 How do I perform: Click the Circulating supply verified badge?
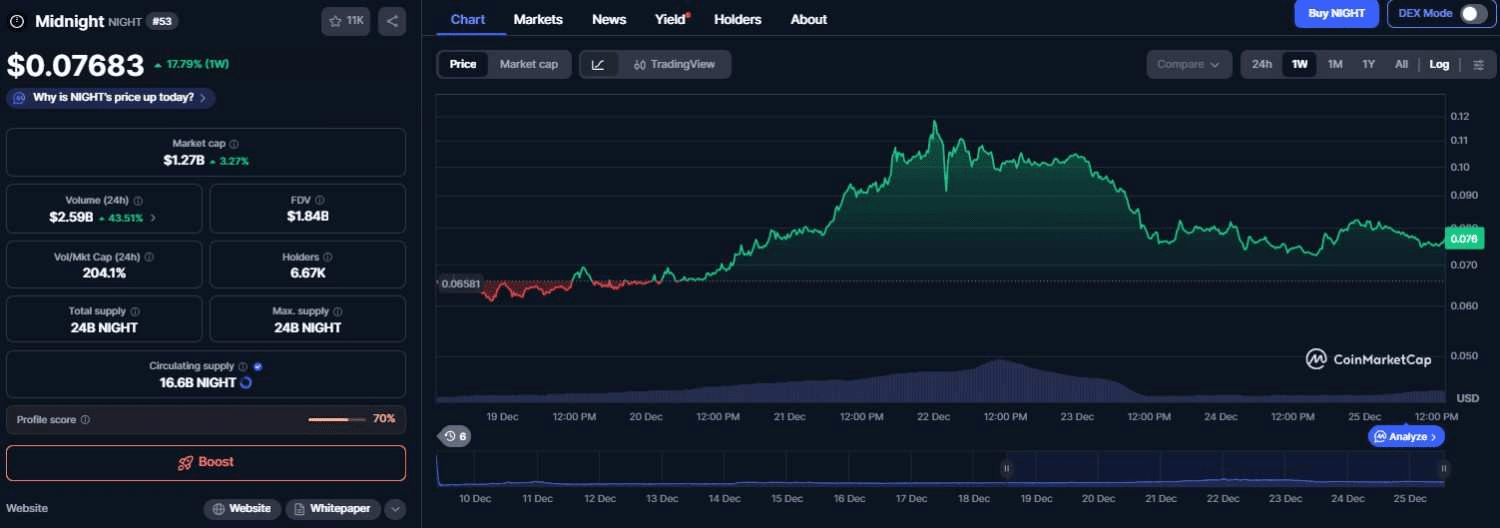coord(258,367)
